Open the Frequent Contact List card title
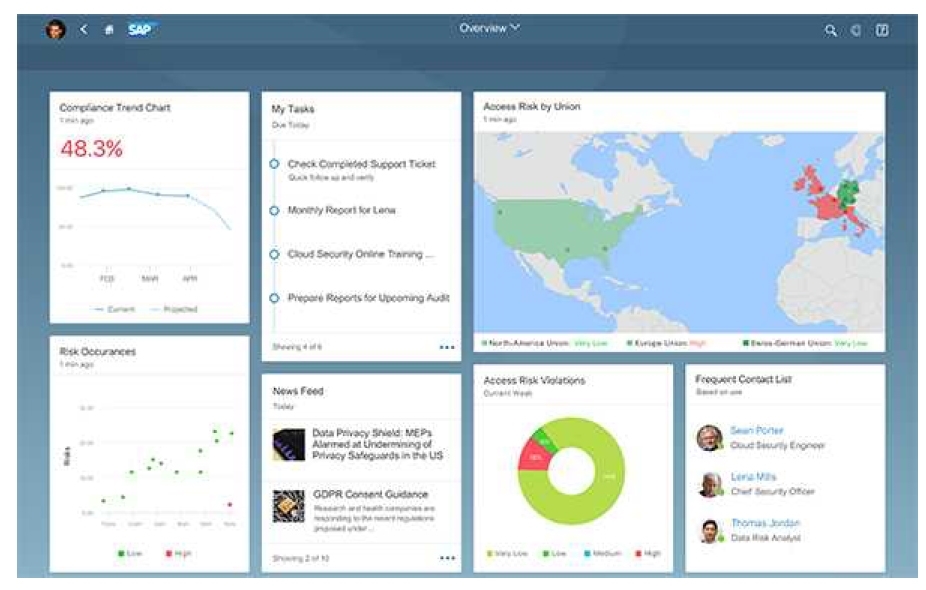 coord(743,379)
